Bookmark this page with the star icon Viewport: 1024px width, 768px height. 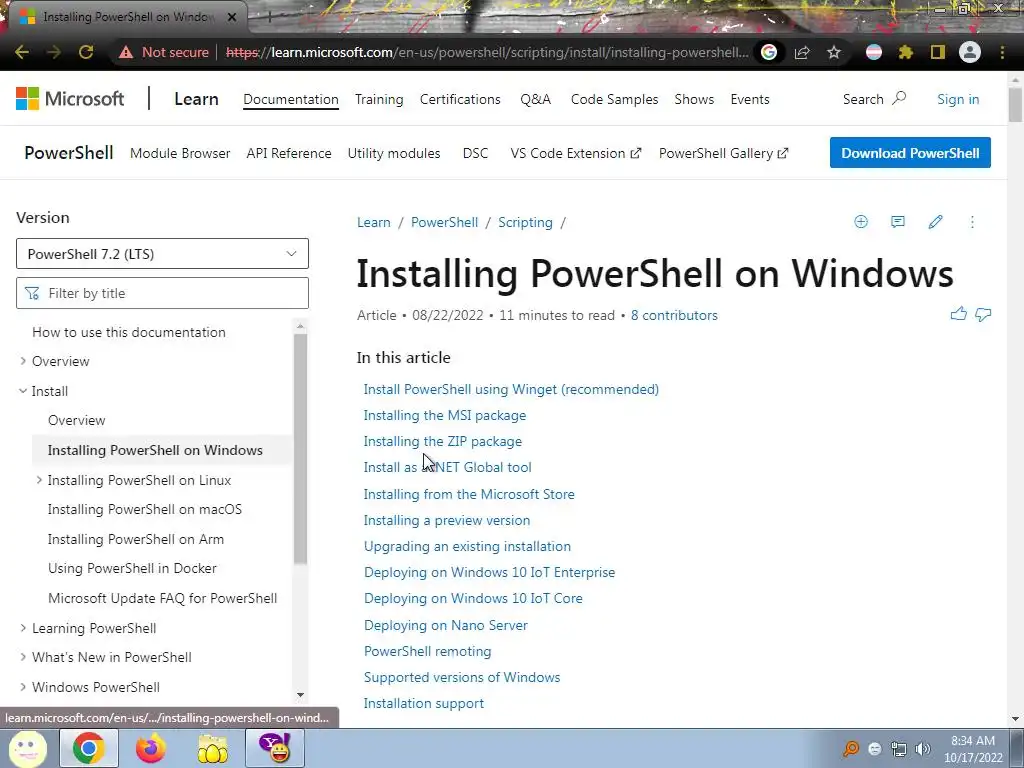(834, 52)
